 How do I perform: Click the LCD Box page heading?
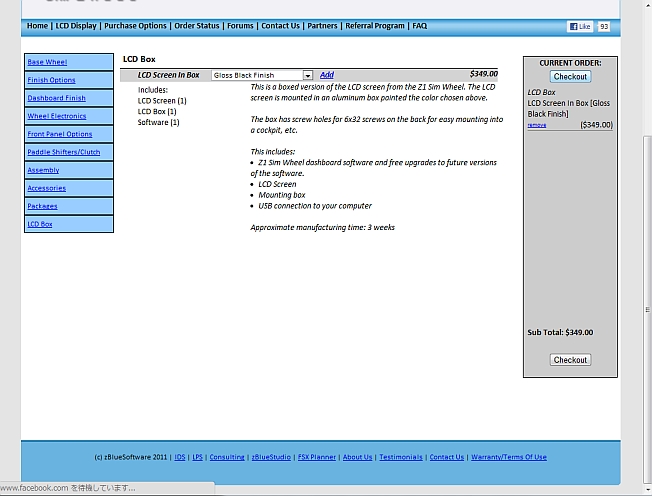[139, 59]
